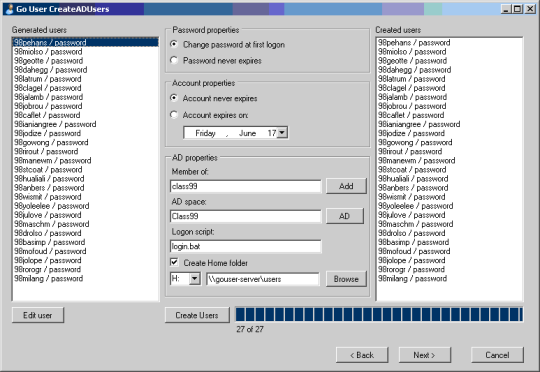Open the expiry date picker dropdown
540x372 pixels.
[x=282, y=133]
